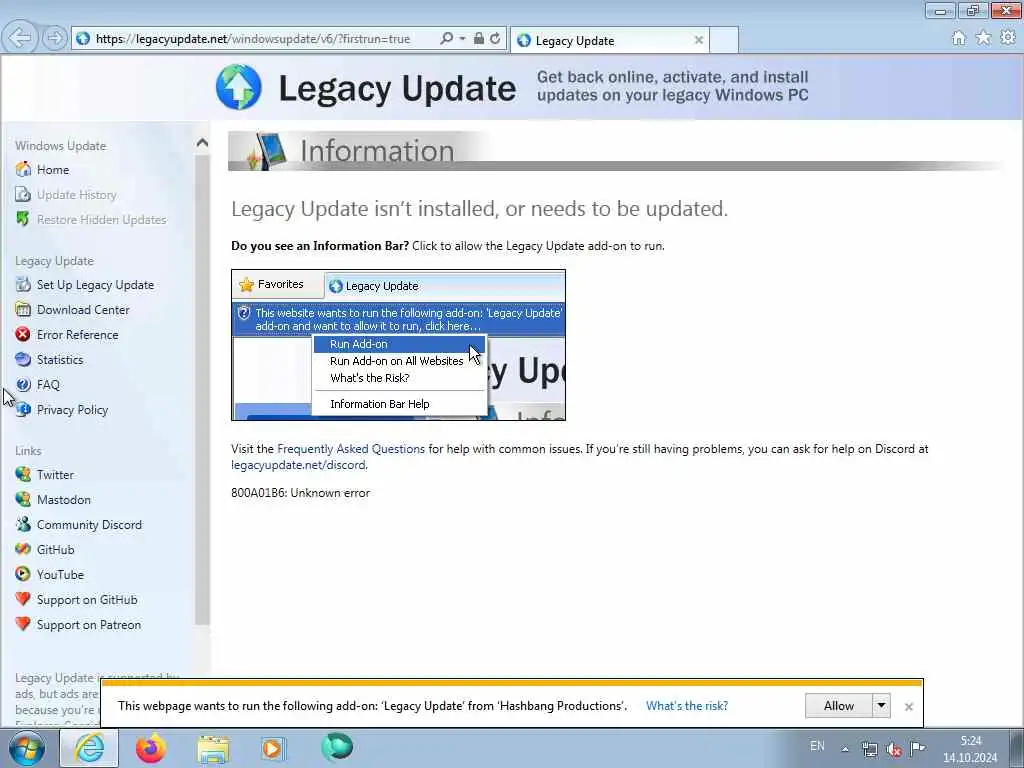Viewport: 1024px width, 768px height.
Task: Open the Mastodon link
Action: 64,500
